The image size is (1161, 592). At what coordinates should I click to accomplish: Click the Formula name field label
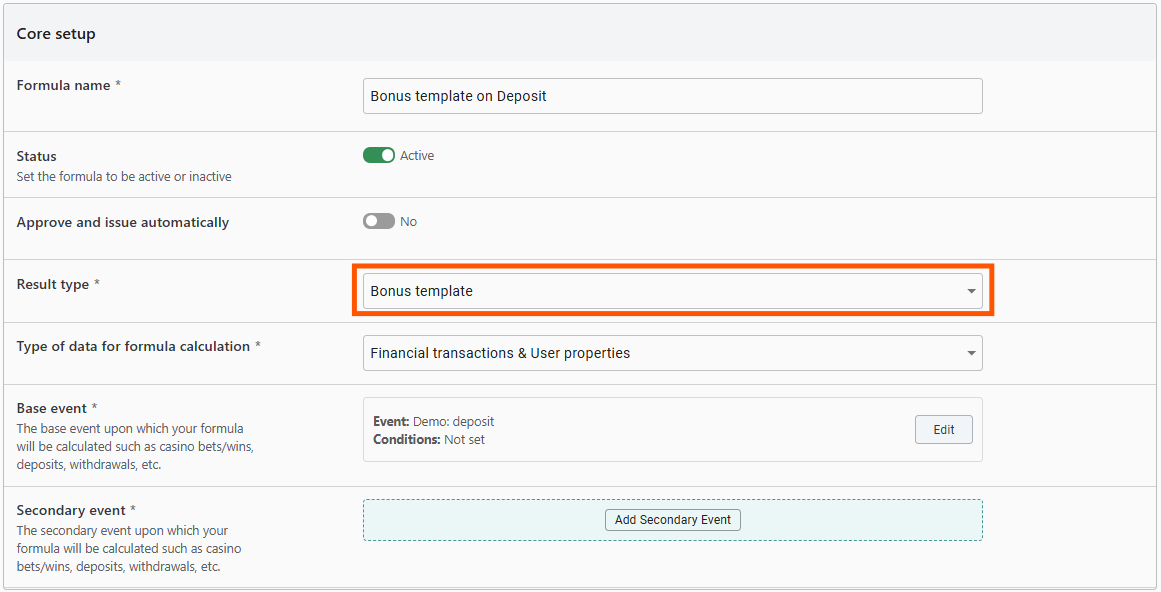click(64, 86)
